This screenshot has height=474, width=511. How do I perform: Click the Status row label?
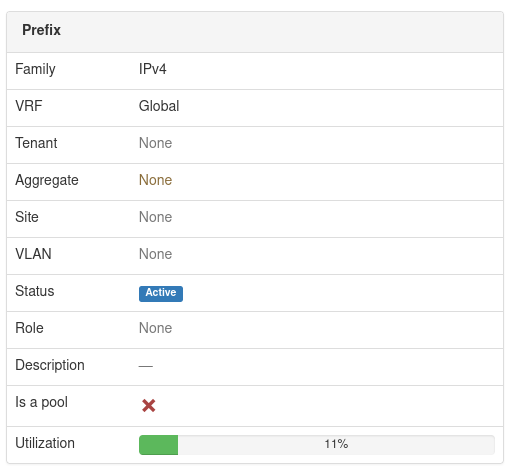coord(35,291)
